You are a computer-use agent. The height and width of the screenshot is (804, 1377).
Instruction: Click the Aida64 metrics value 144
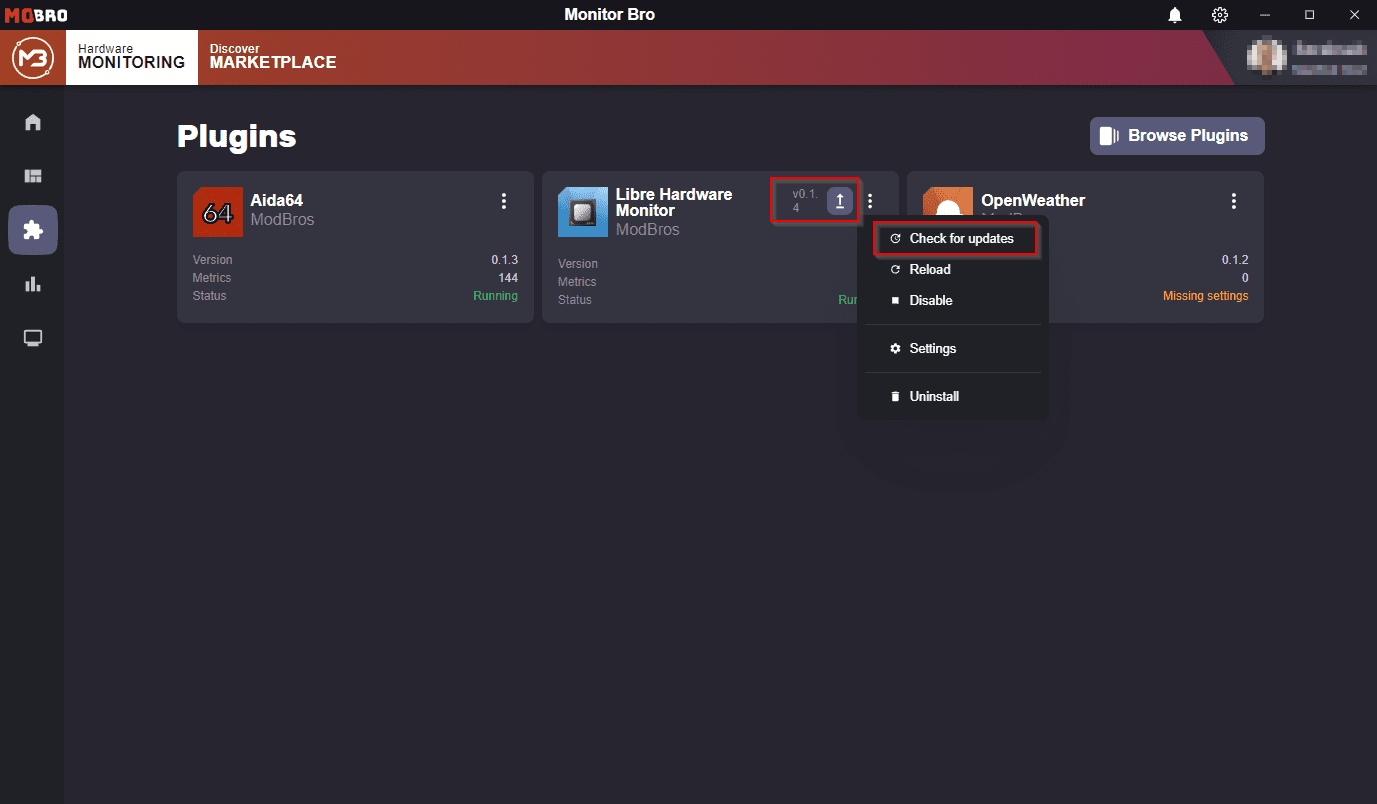point(508,278)
